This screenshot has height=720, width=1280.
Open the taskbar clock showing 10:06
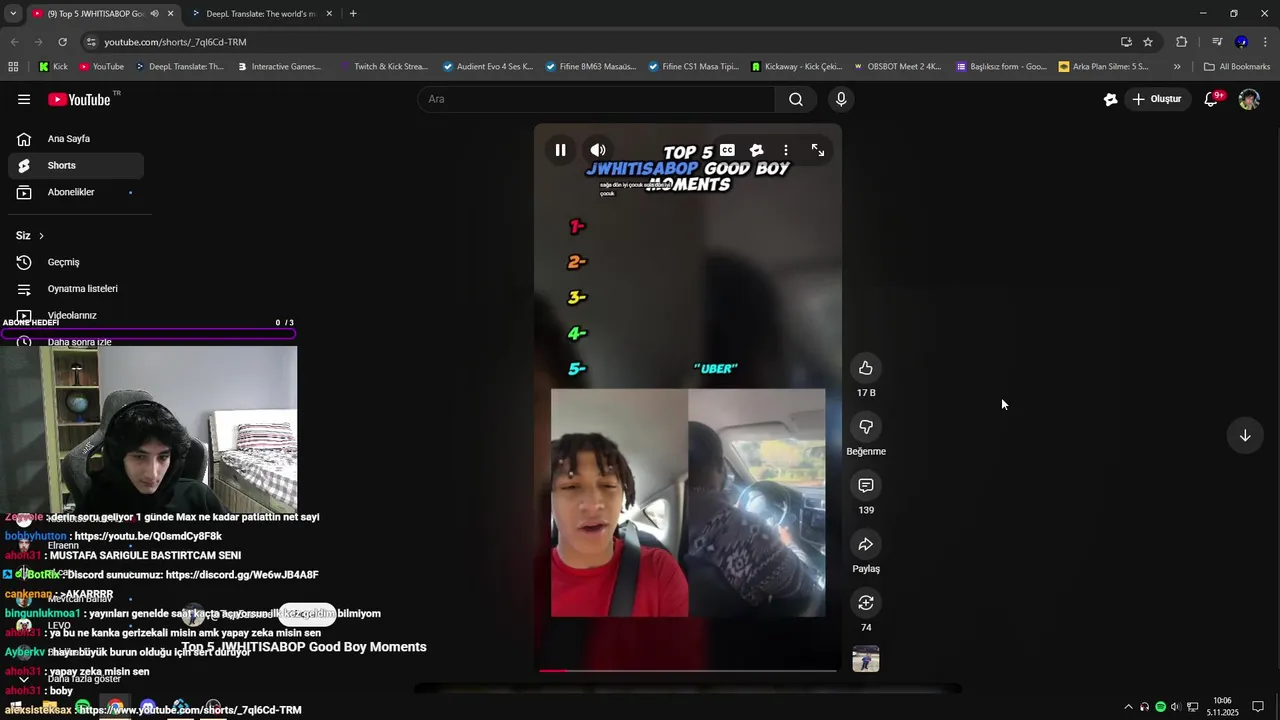pyautogui.click(x=1222, y=707)
